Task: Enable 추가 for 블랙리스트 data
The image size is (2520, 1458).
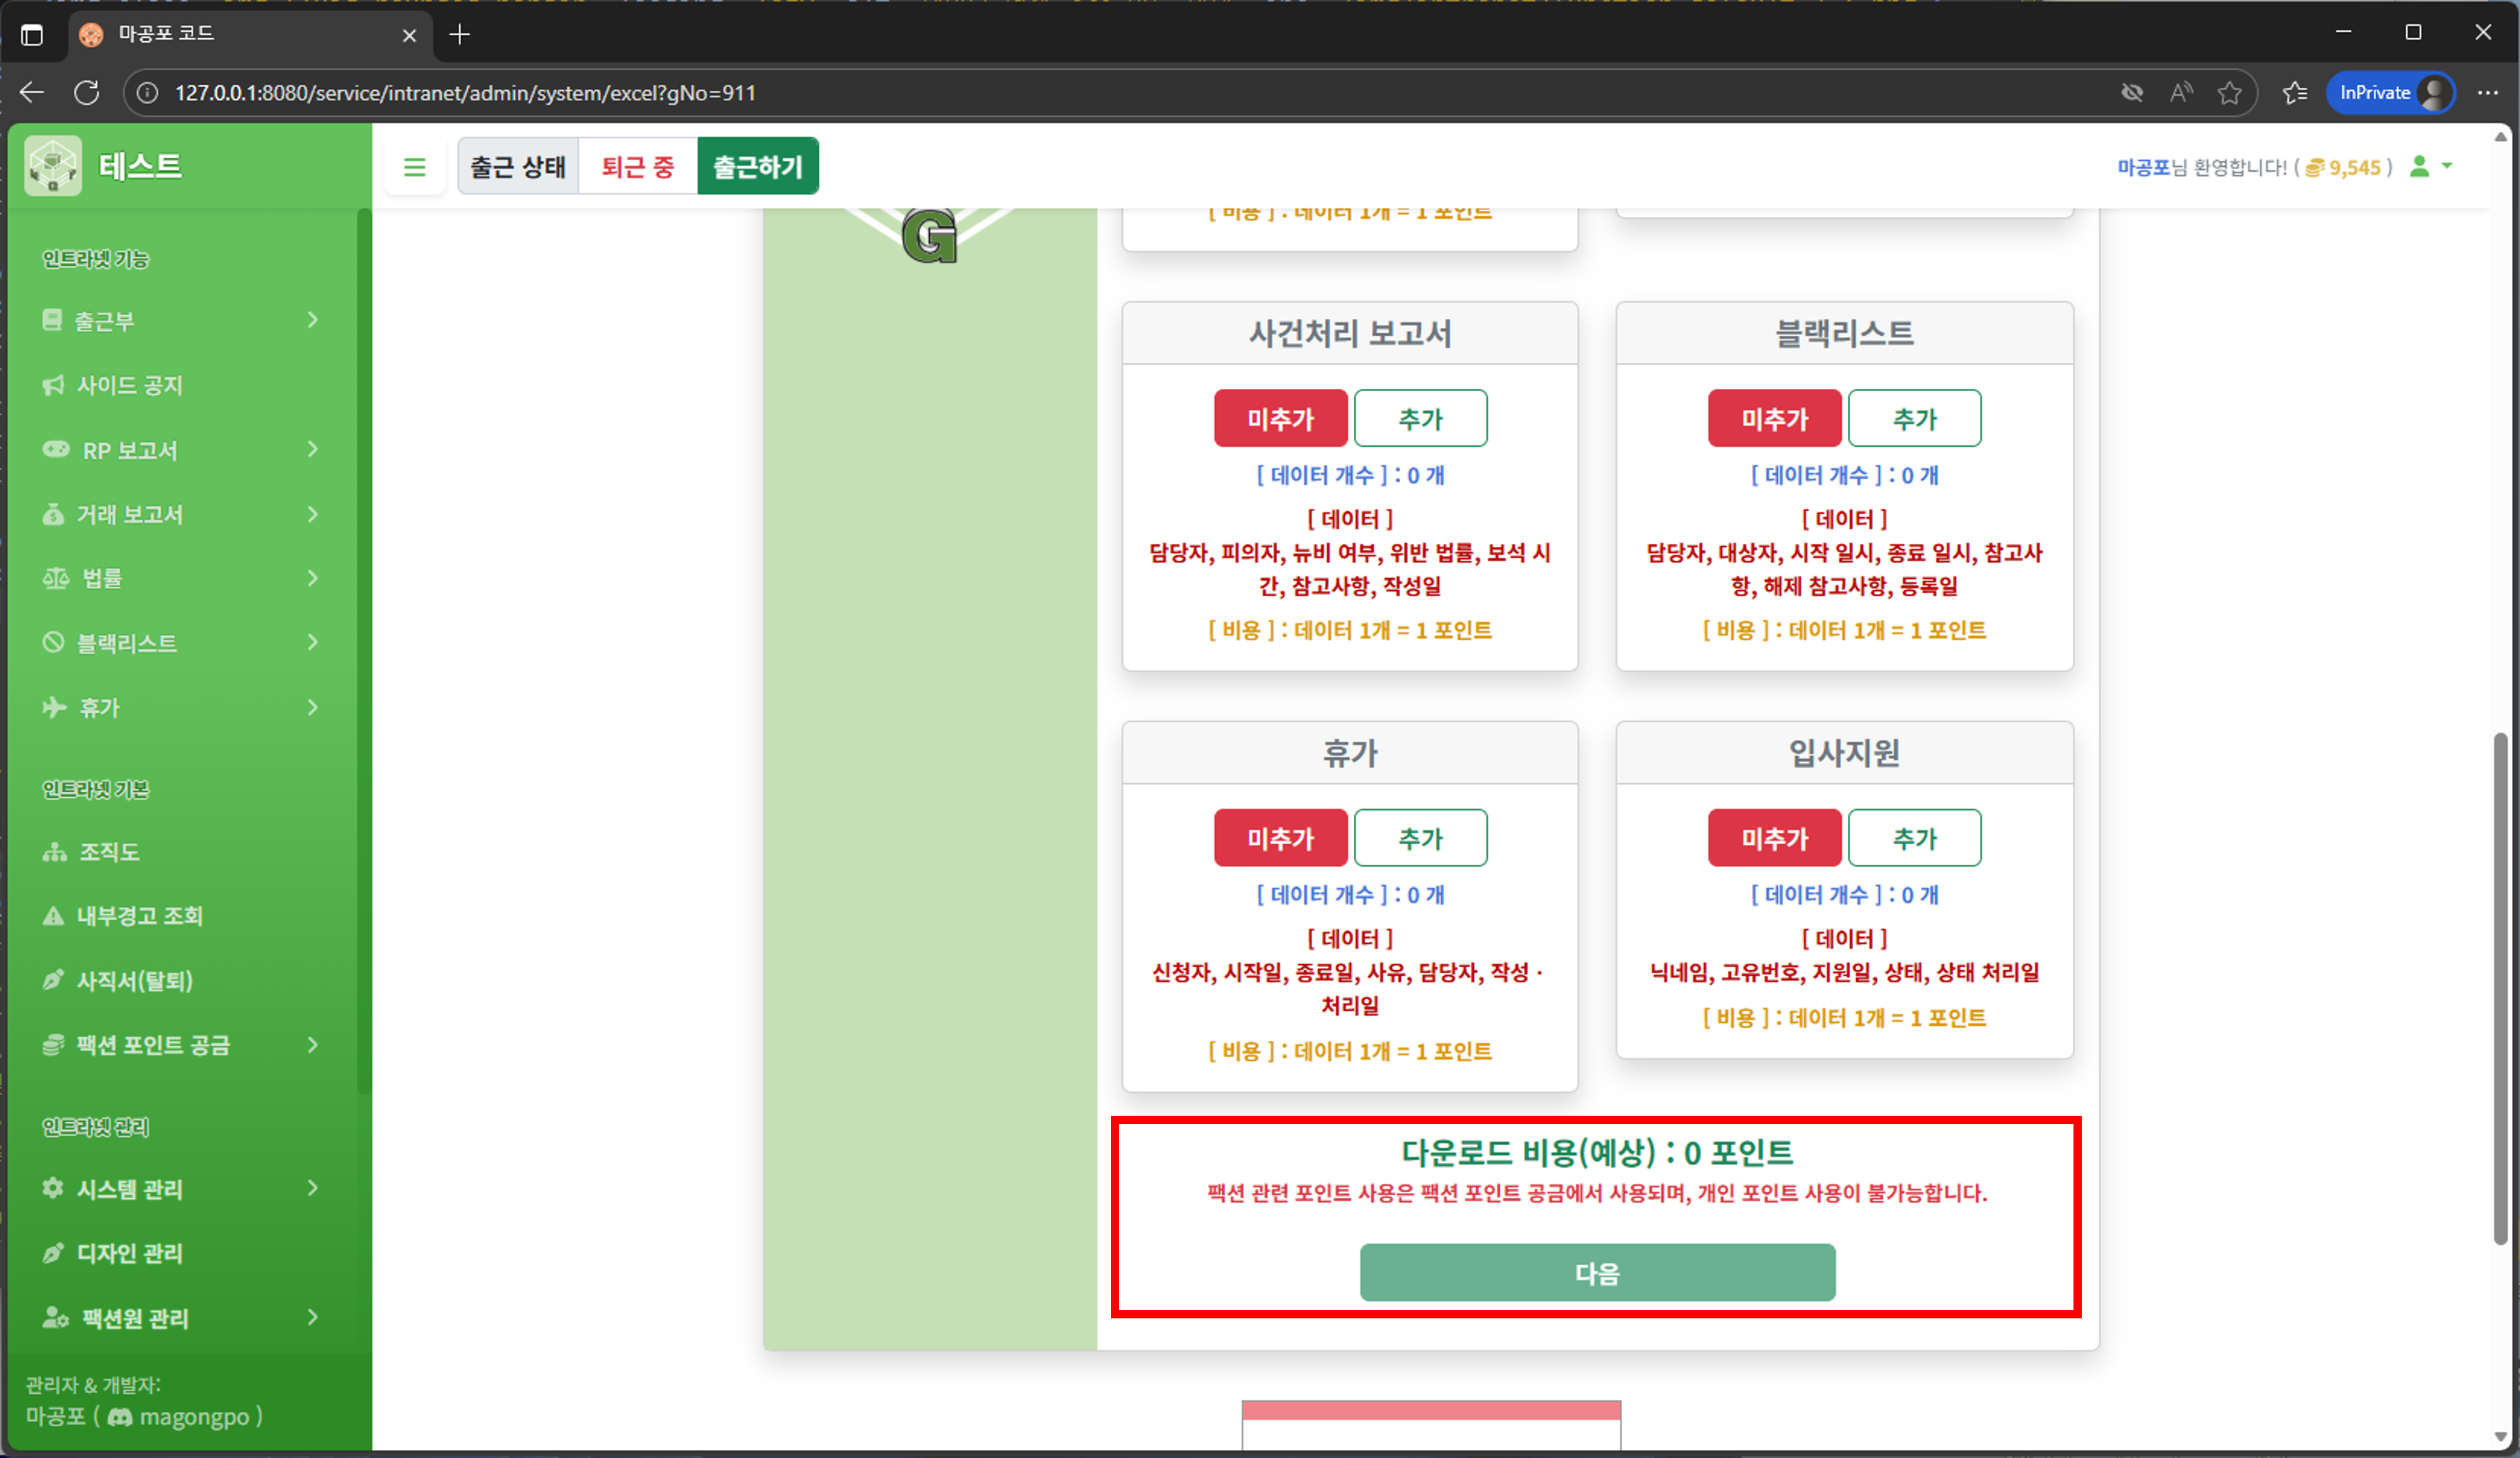Action: coord(1914,418)
